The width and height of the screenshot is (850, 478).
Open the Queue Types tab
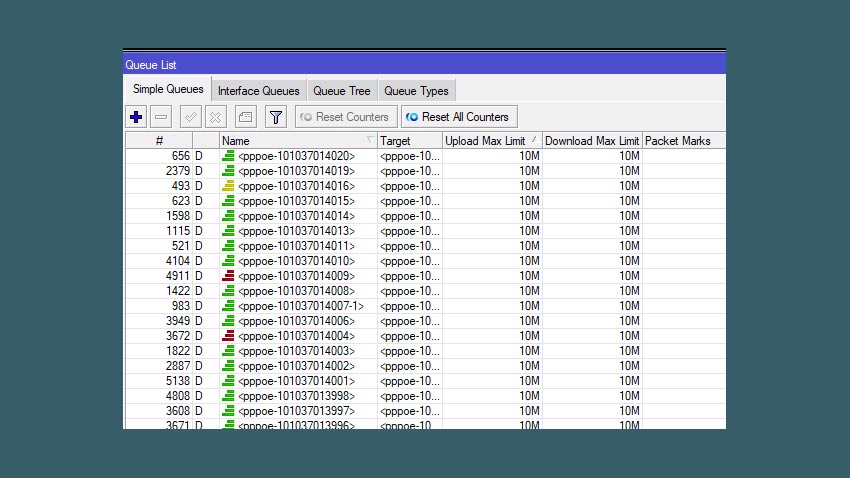416,91
